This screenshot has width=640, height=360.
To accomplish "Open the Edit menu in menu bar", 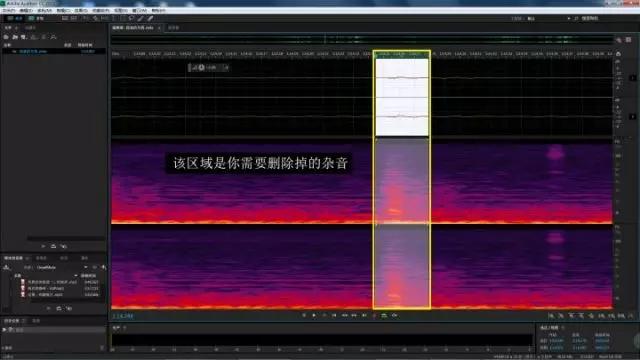I will (26, 10).
